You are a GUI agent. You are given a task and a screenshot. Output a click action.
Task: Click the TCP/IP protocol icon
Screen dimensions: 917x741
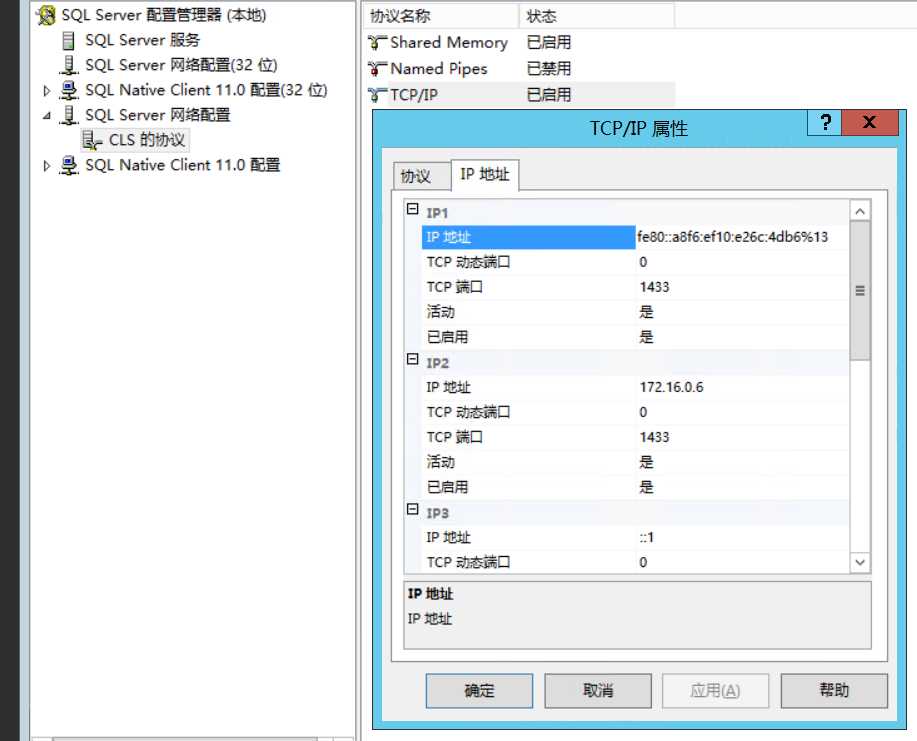(x=377, y=95)
